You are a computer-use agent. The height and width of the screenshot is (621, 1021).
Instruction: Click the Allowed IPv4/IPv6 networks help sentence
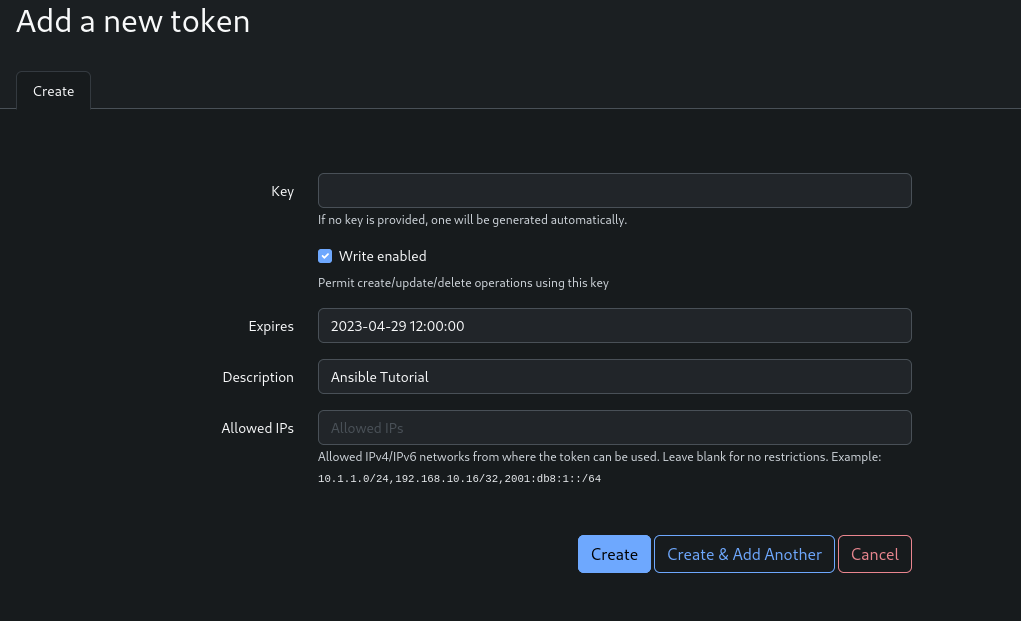[x=598, y=457]
